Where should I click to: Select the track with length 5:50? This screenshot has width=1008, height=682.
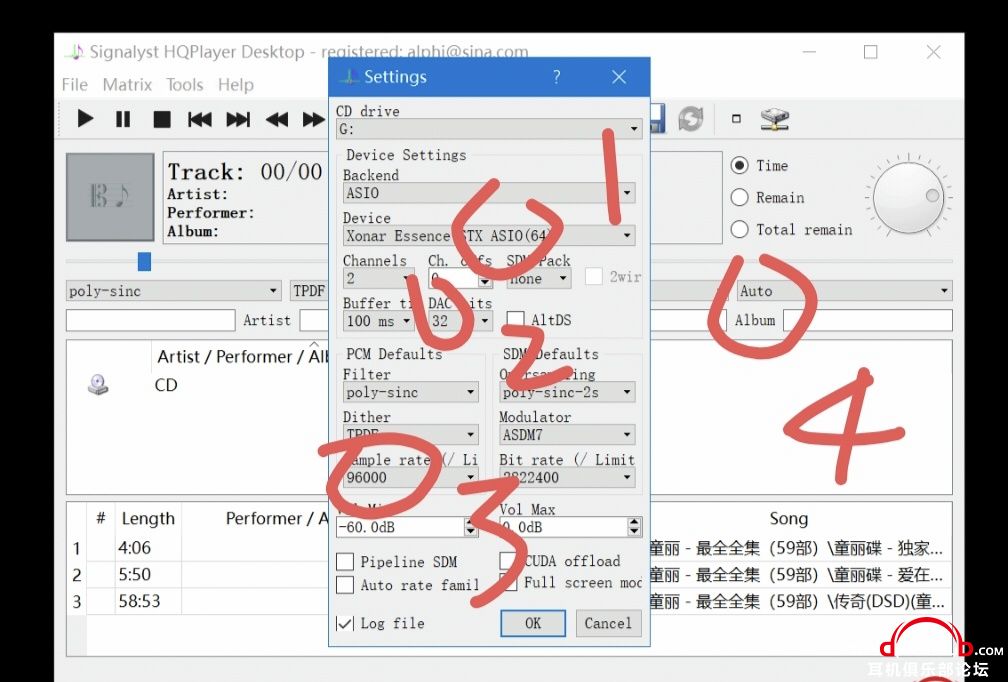[134, 575]
